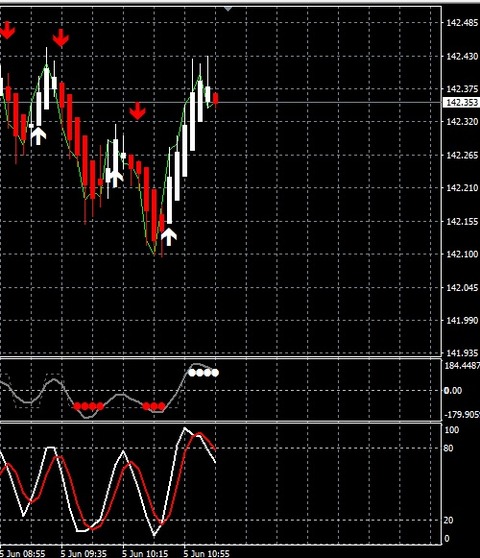Select the current price label 142.353

(x=461, y=102)
